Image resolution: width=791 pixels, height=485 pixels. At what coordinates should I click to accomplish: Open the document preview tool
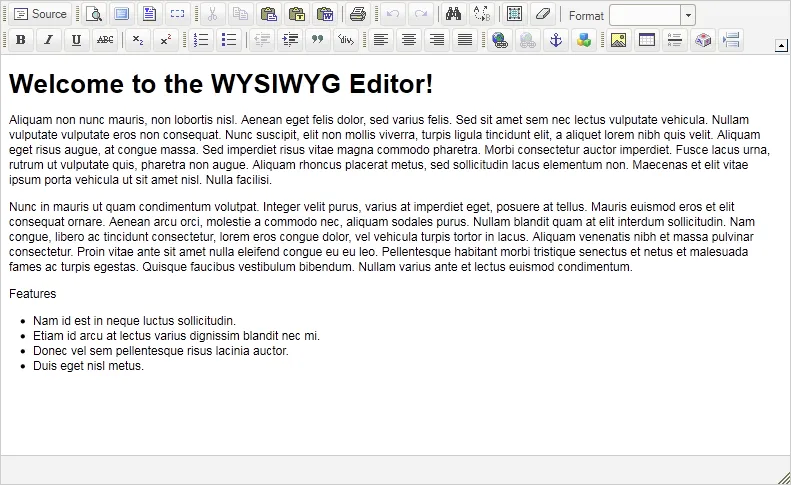coord(94,14)
